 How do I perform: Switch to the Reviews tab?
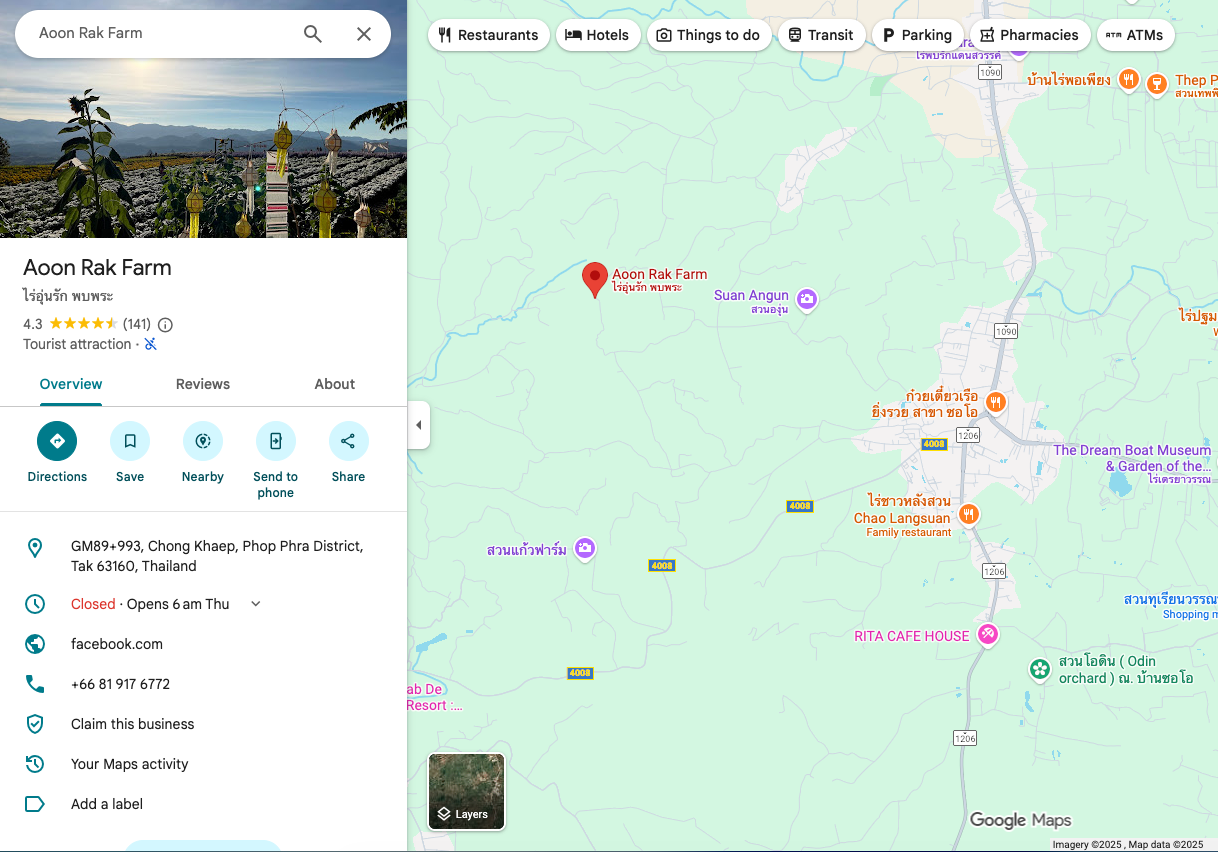203,384
